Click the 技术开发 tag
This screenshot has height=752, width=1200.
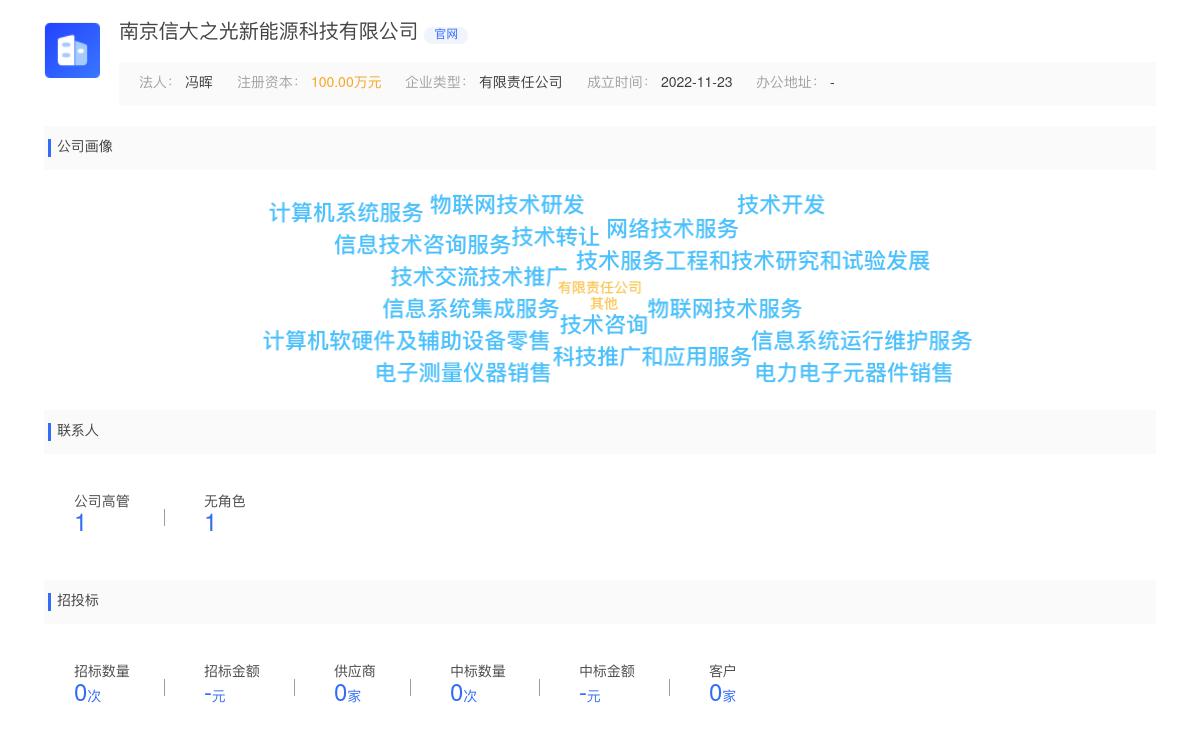tap(781, 205)
